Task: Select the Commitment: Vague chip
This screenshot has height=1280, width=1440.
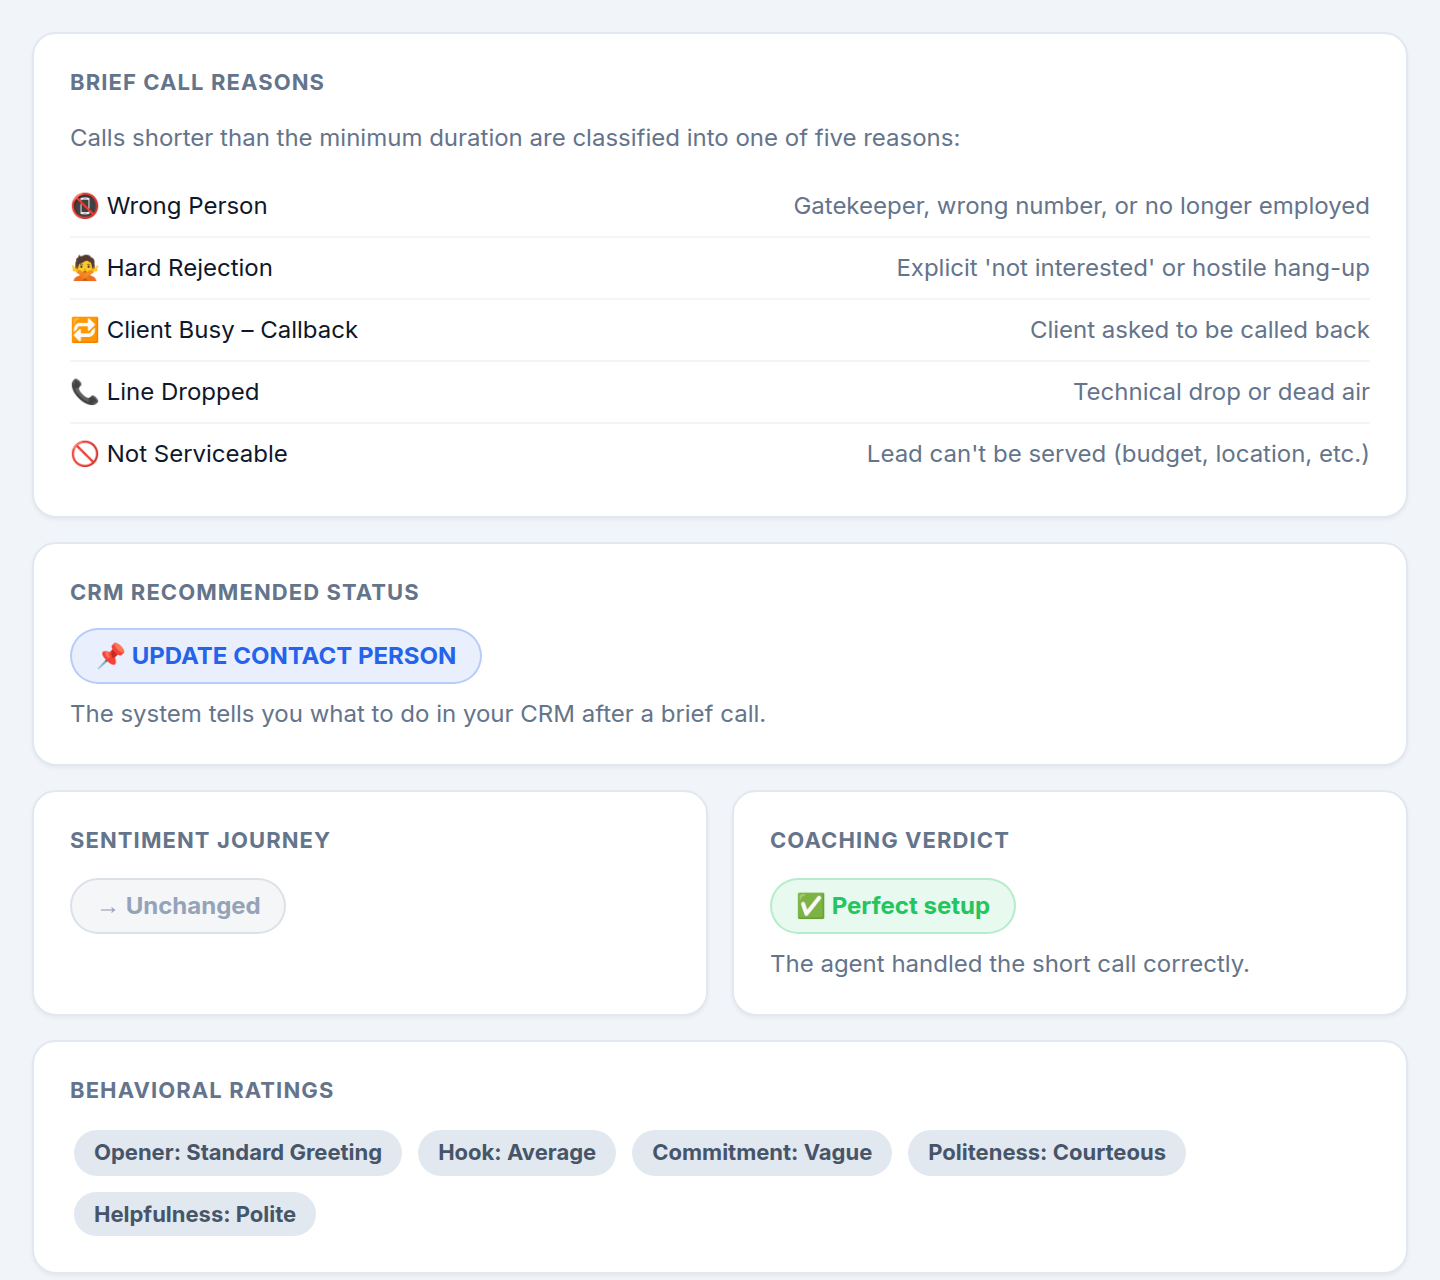Action: [x=762, y=1153]
